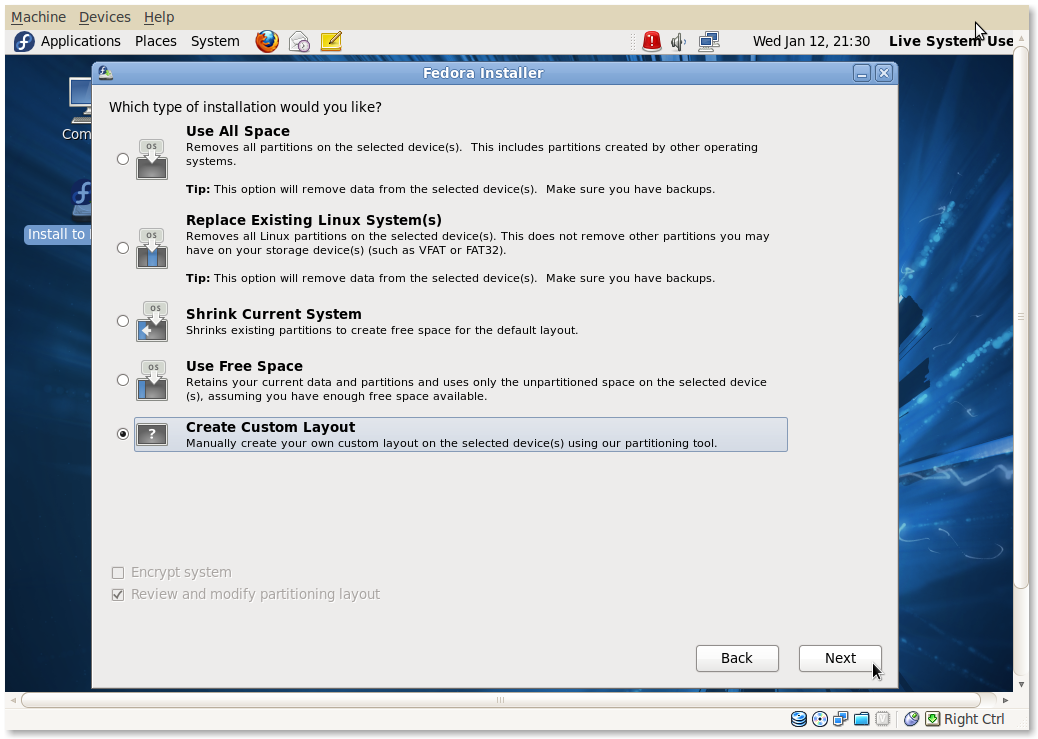The width and height of the screenshot is (1038, 739).
Task: Click the Use All Space disk icon
Action: click(x=152, y=159)
